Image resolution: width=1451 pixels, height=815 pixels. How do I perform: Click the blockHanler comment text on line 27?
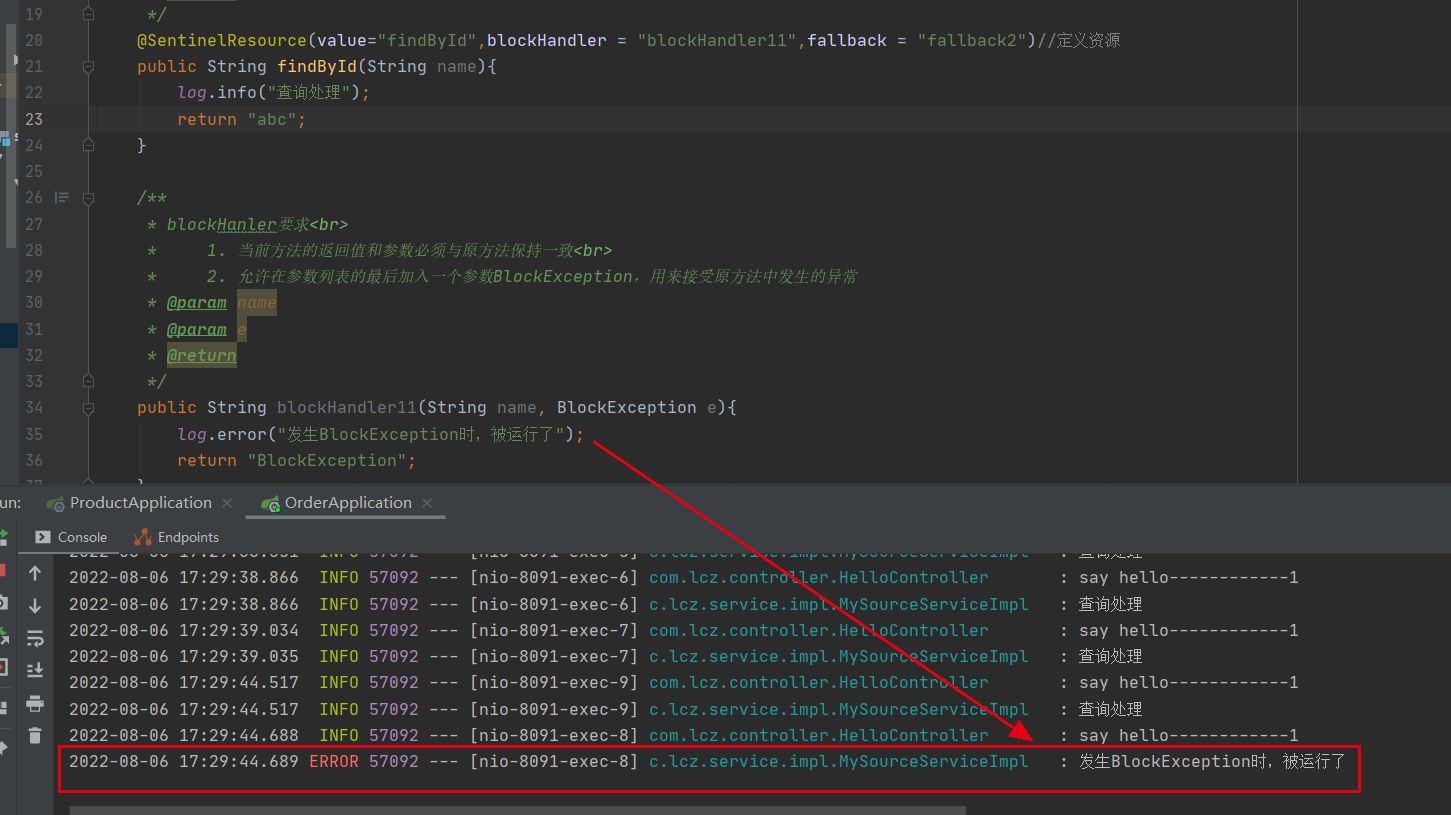pos(257,224)
